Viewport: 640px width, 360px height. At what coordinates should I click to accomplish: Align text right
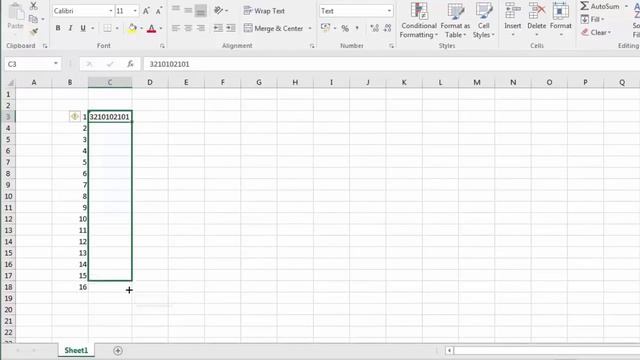pyautogui.click(x=200, y=28)
